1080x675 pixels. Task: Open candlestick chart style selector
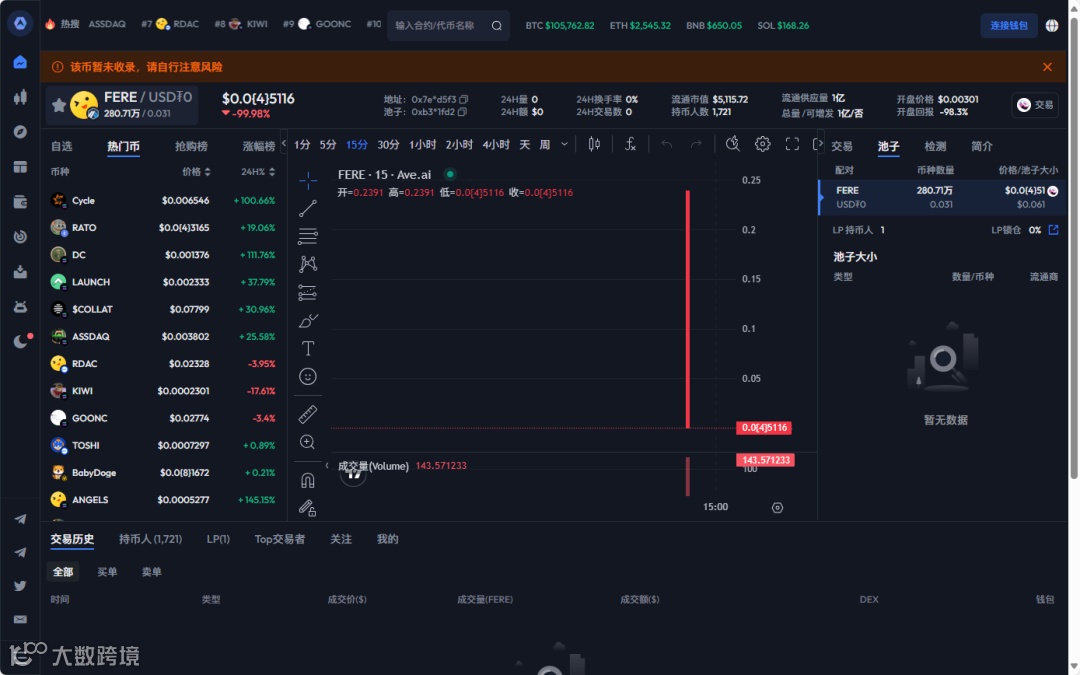(x=594, y=144)
